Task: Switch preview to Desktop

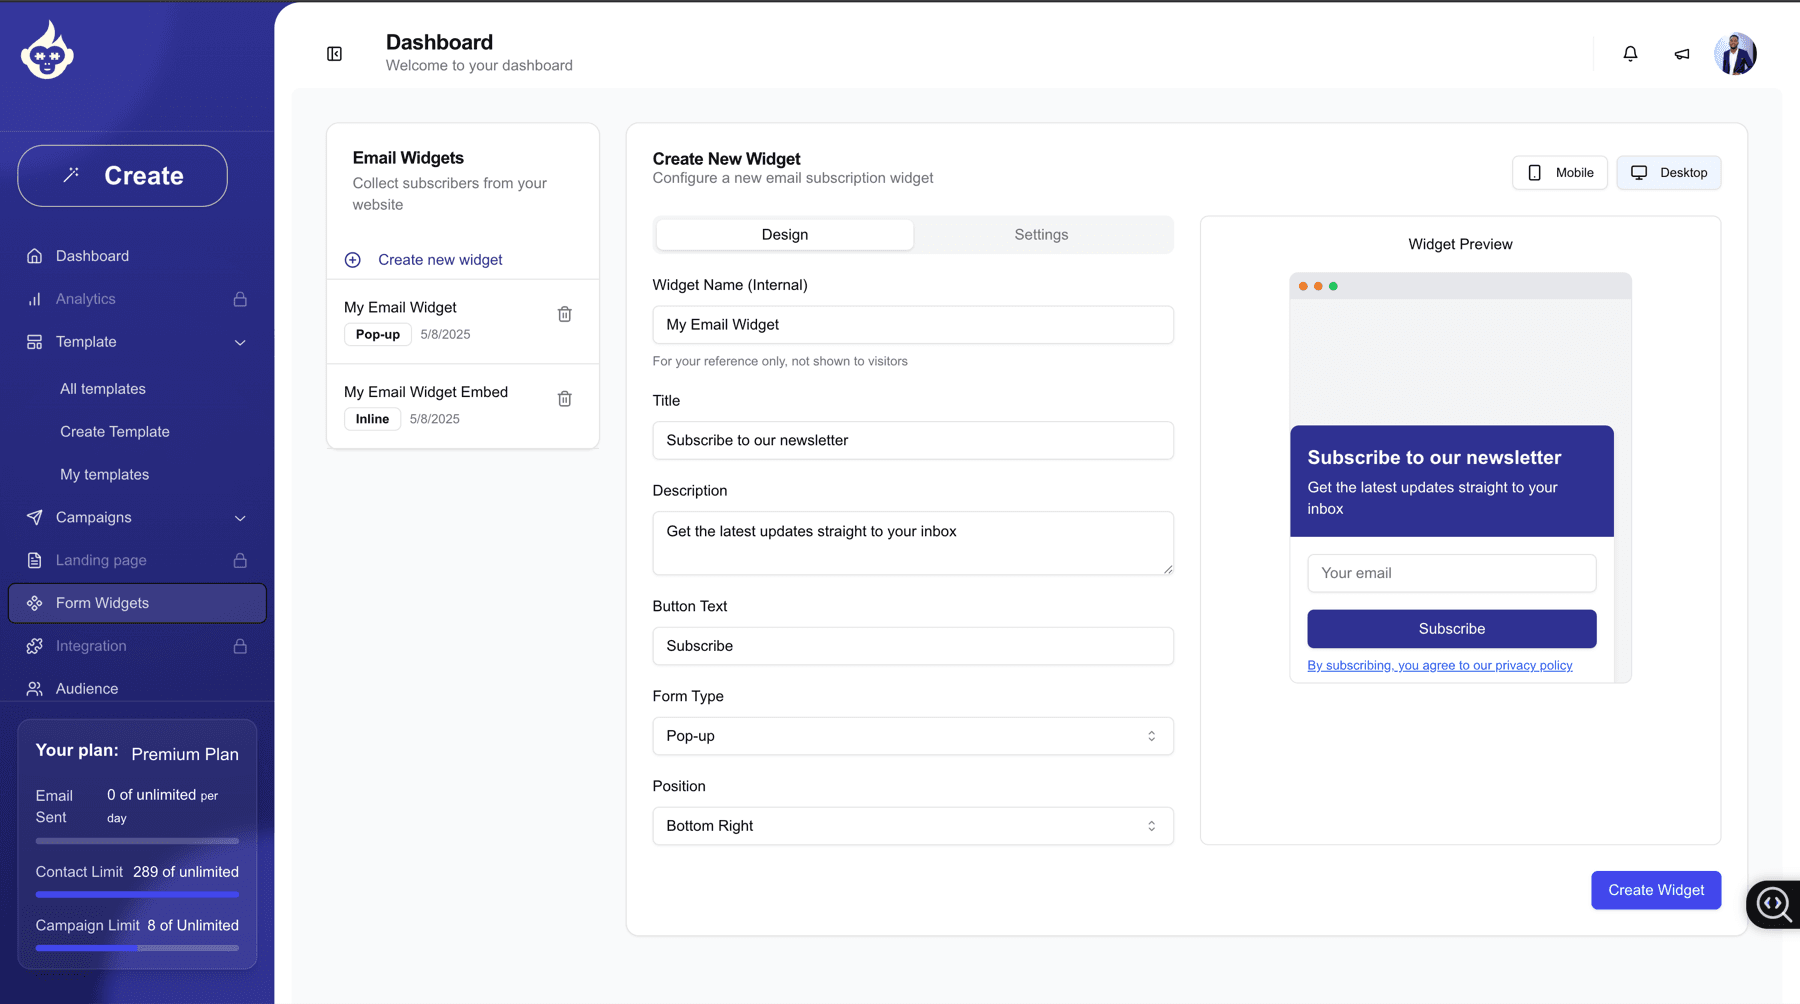Action: (1669, 173)
